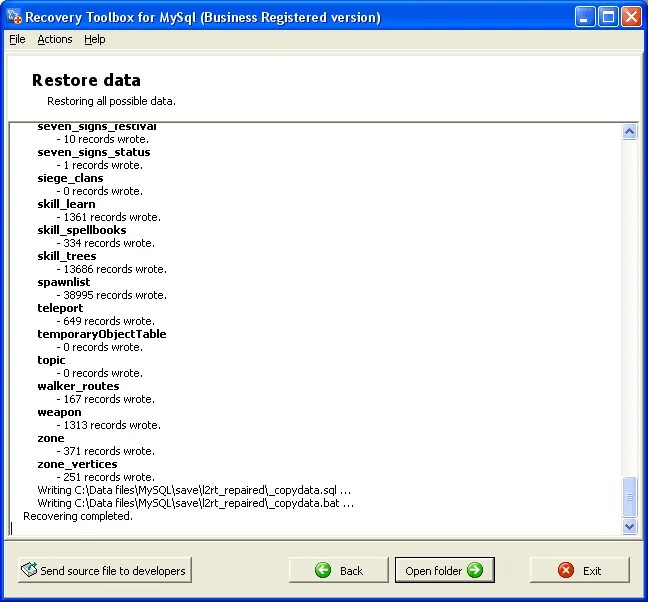Screen dimensions: 648x602
Task: Click the scrollbar up arrow in log
Action: (629, 132)
